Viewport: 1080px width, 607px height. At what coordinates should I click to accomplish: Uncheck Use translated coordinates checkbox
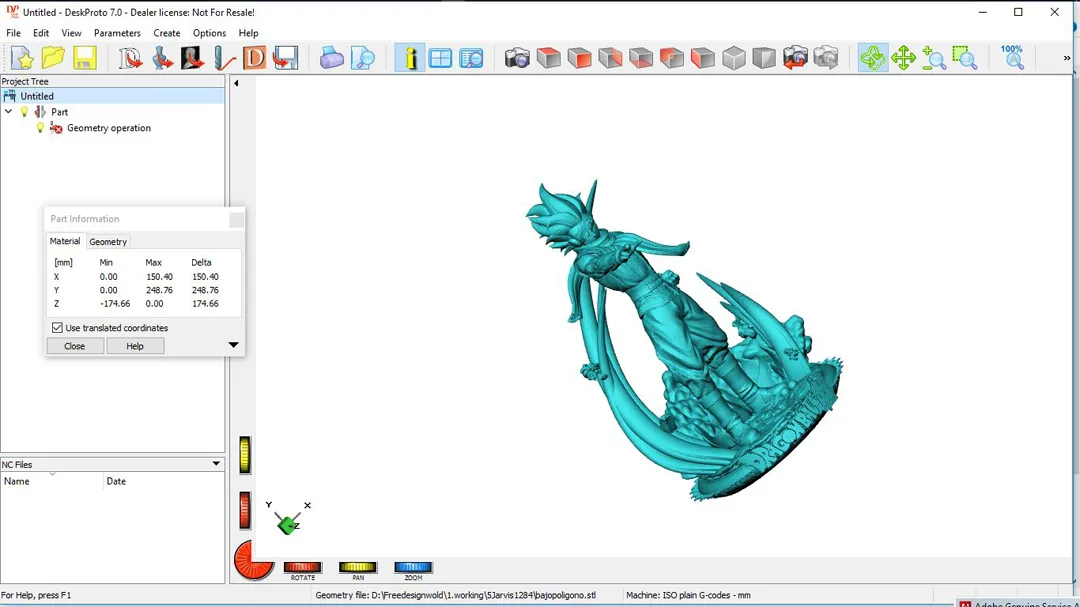point(57,328)
